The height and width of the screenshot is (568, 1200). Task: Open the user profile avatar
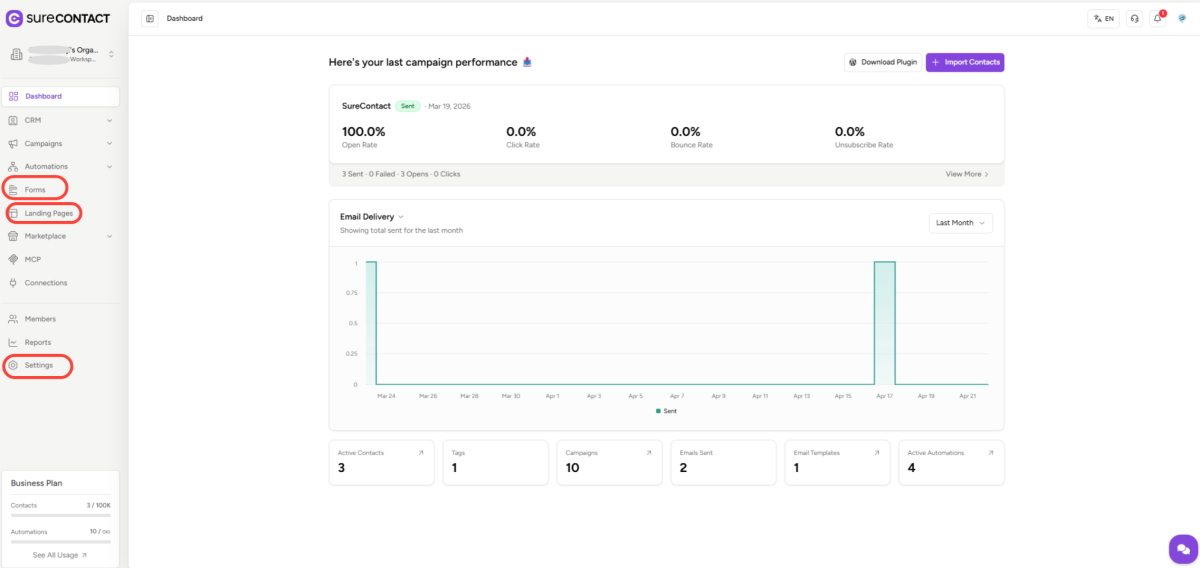pyautogui.click(x=1181, y=18)
